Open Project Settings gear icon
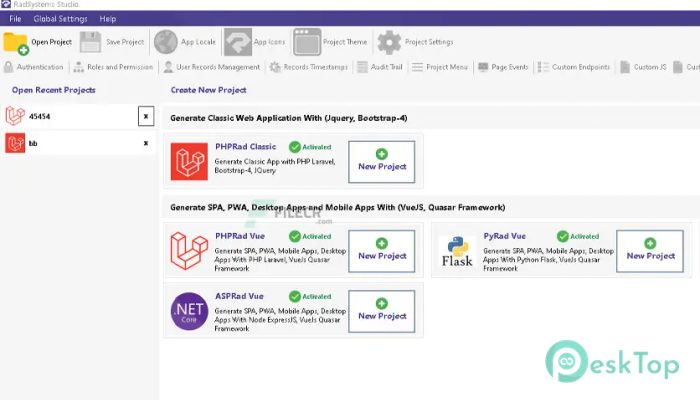 click(x=389, y=42)
